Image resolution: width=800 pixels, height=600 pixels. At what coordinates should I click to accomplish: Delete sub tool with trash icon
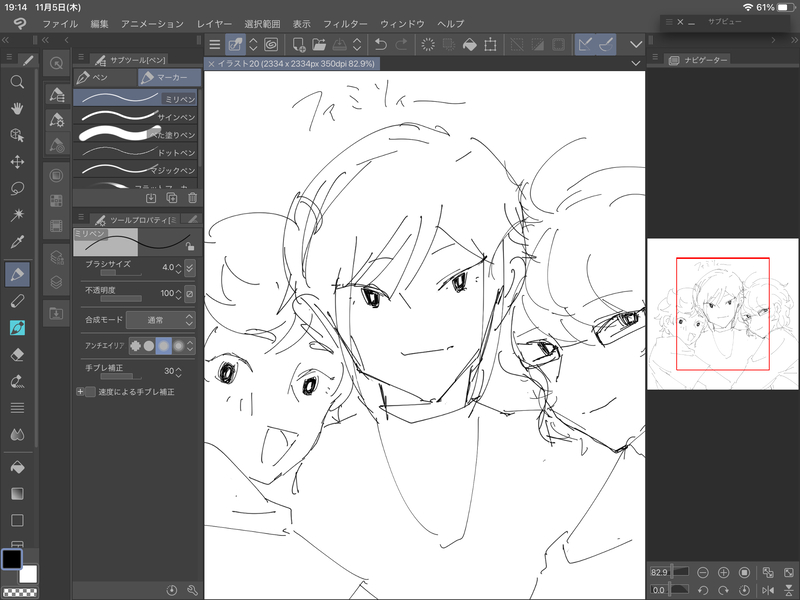click(x=192, y=198)
